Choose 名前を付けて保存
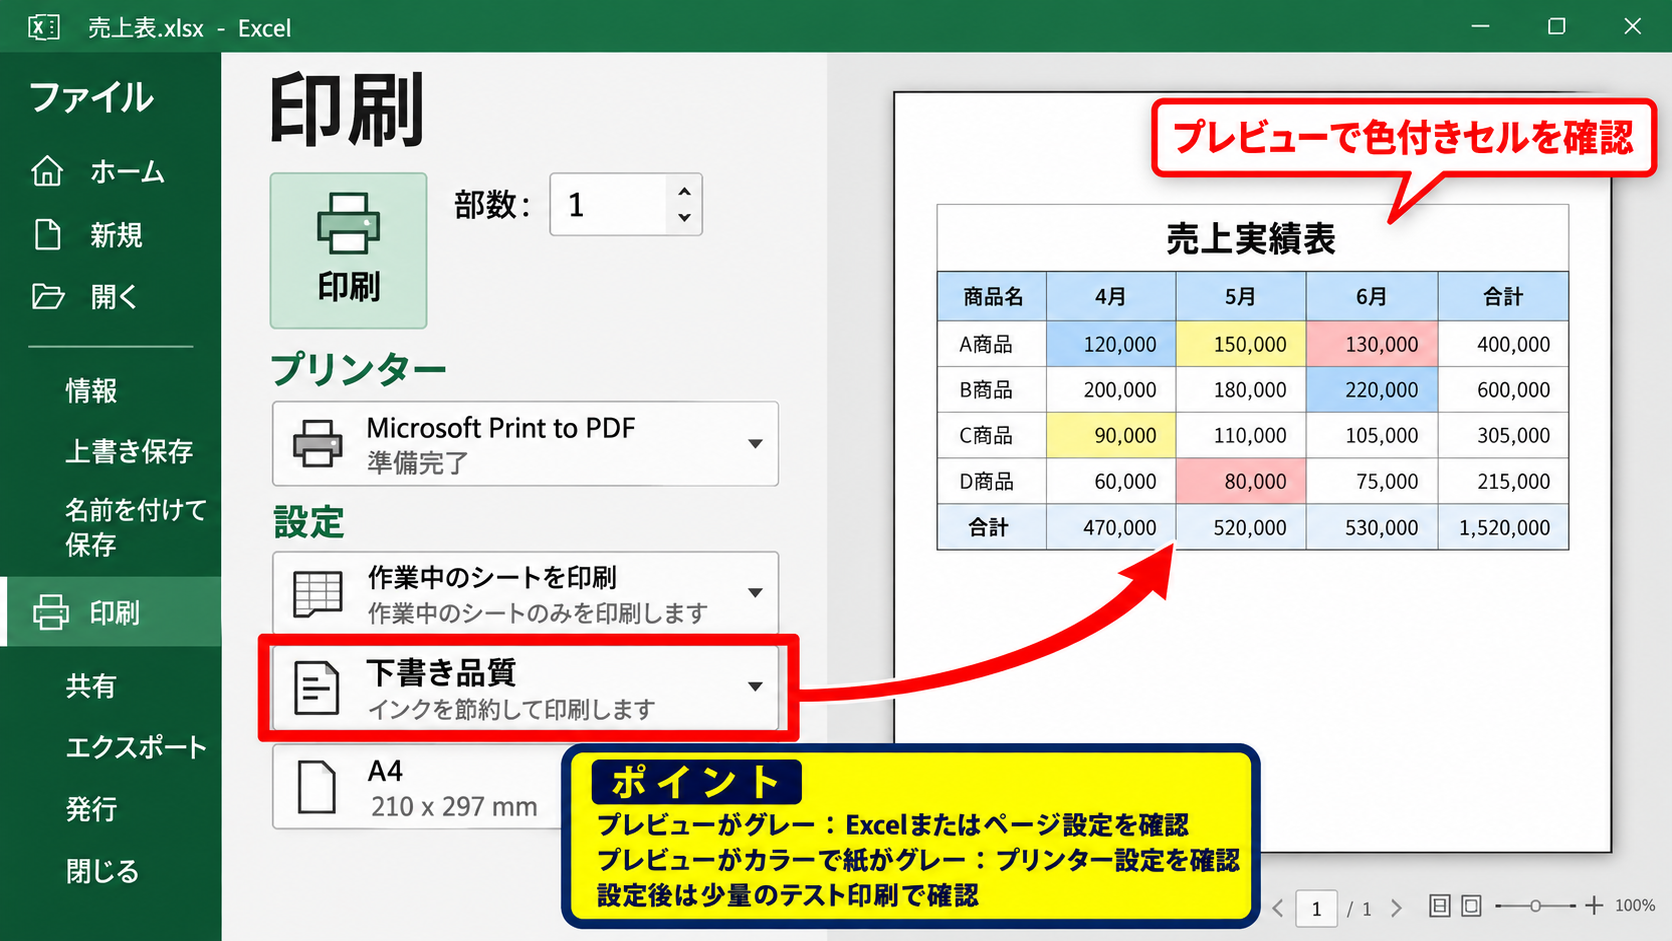The height and width of the screenshot is (941, 1672). tap(135, 527)
